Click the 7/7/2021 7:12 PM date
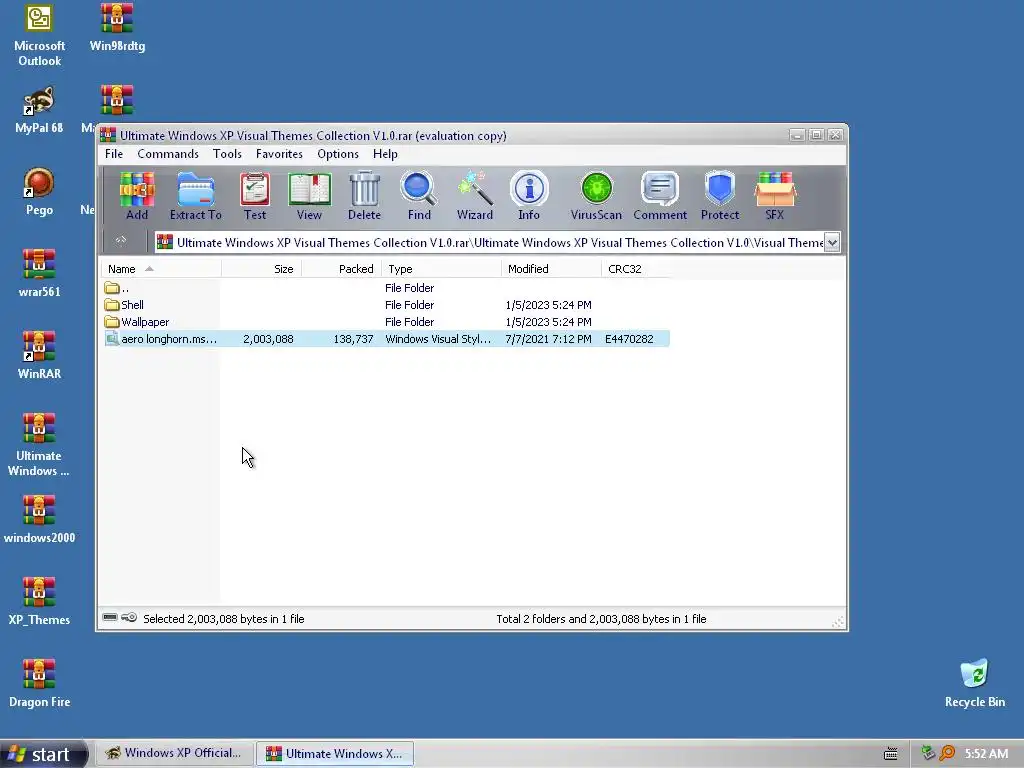The width and height of the screenshot is (1024, 768). [x=549, y=339]
